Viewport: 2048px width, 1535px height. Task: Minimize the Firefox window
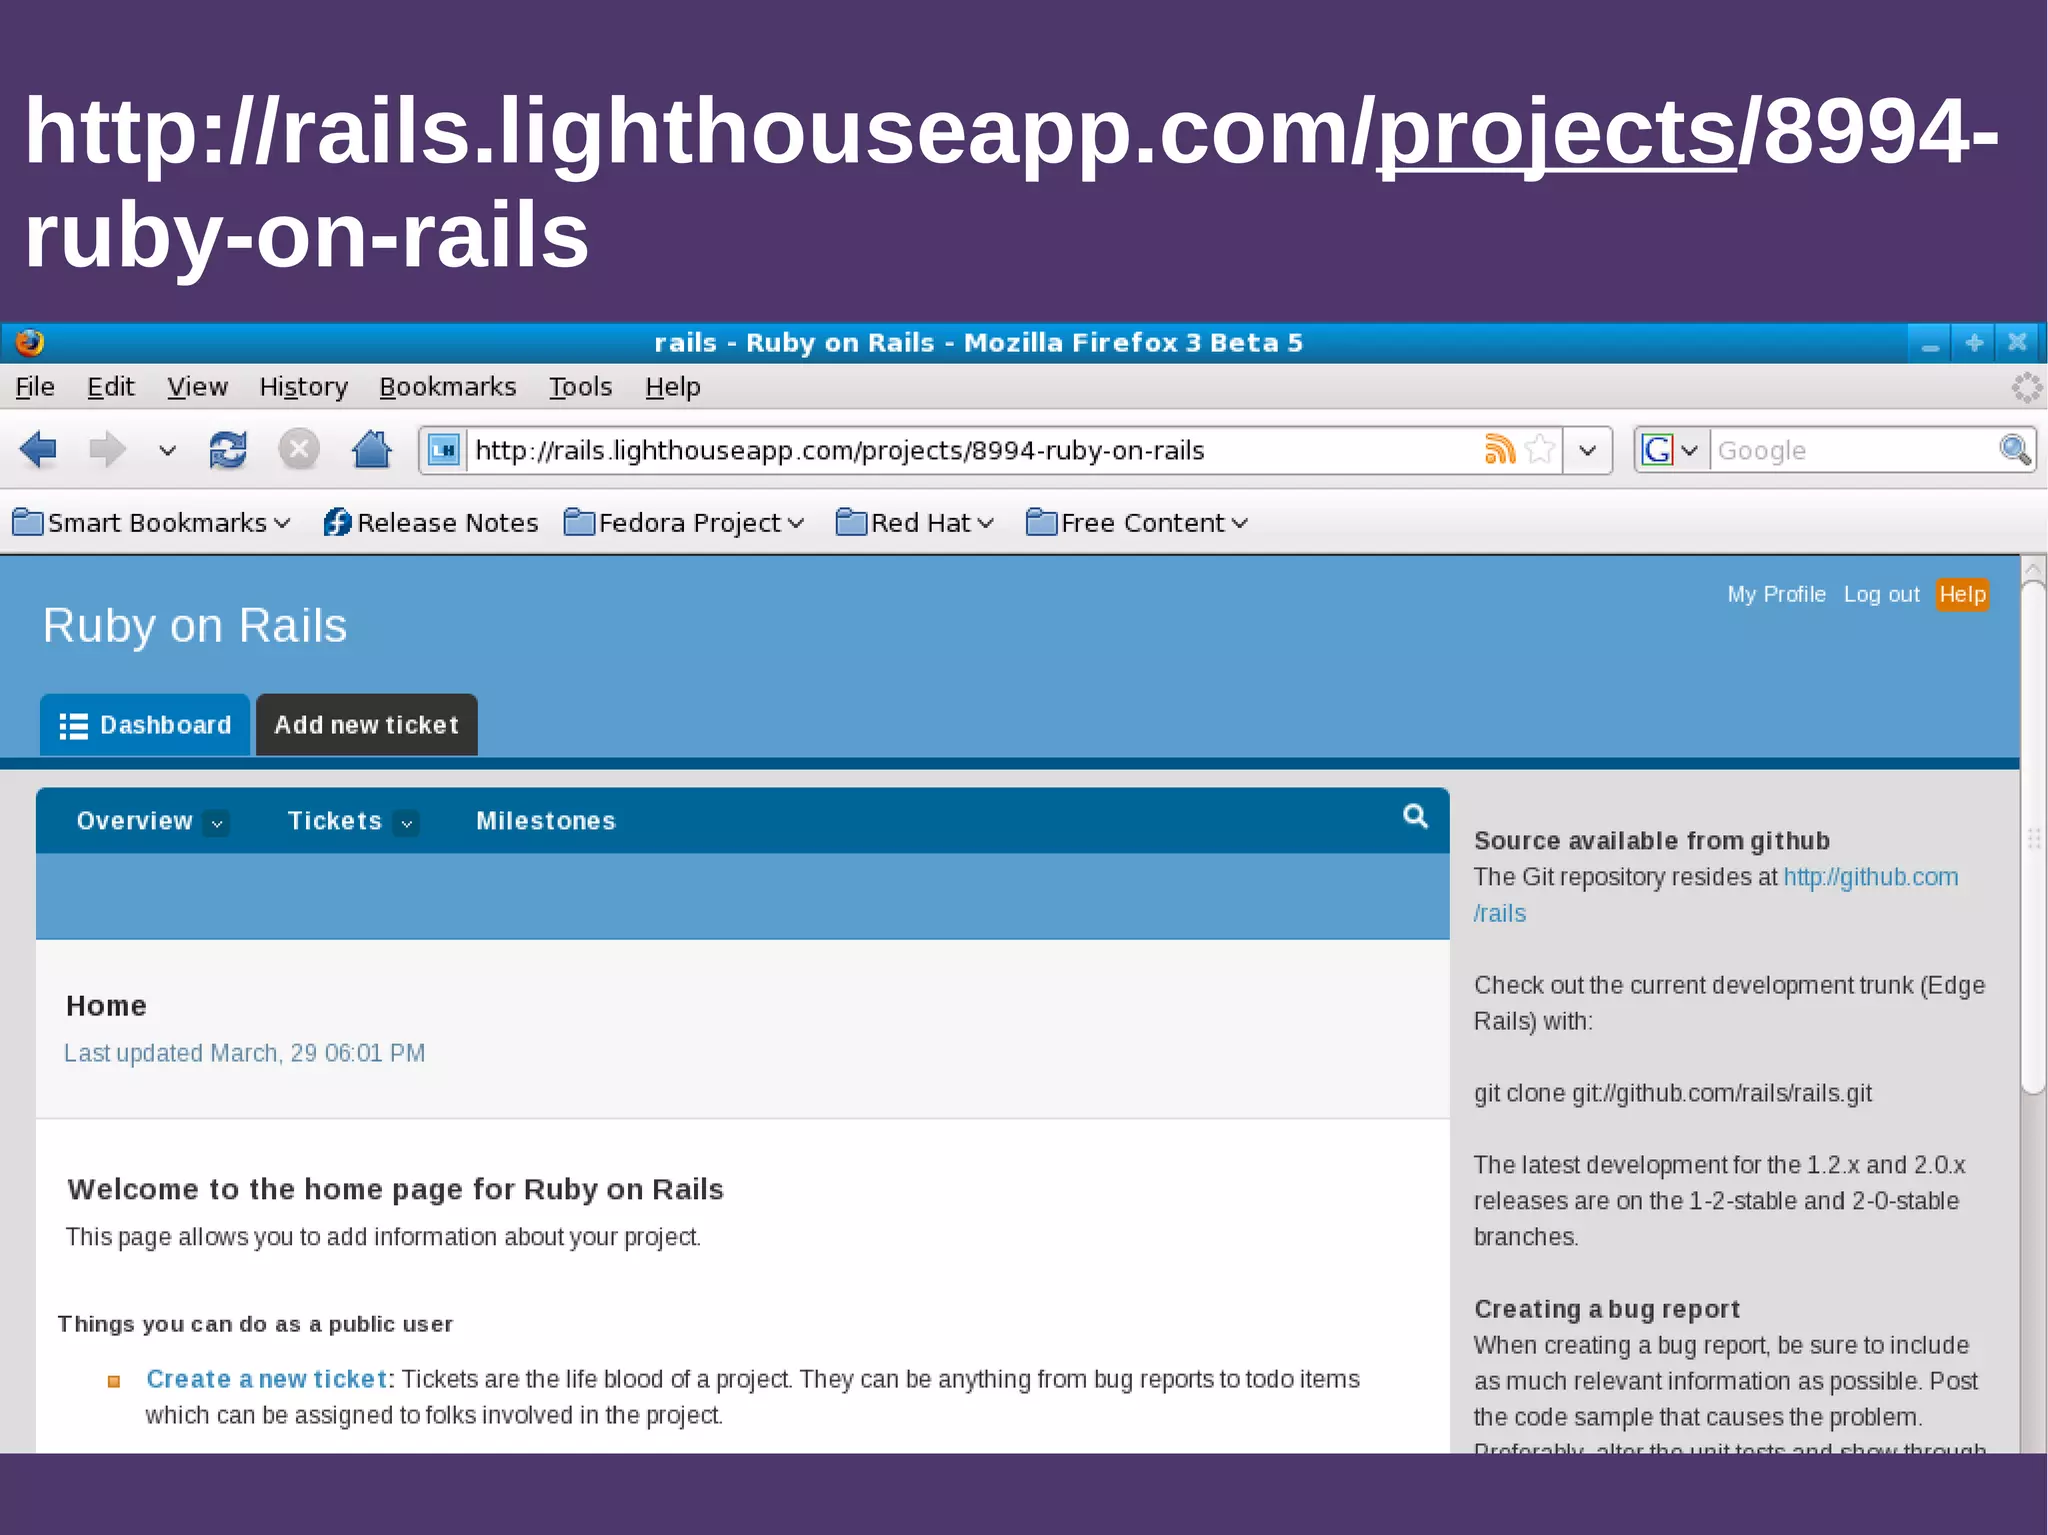1930,343
